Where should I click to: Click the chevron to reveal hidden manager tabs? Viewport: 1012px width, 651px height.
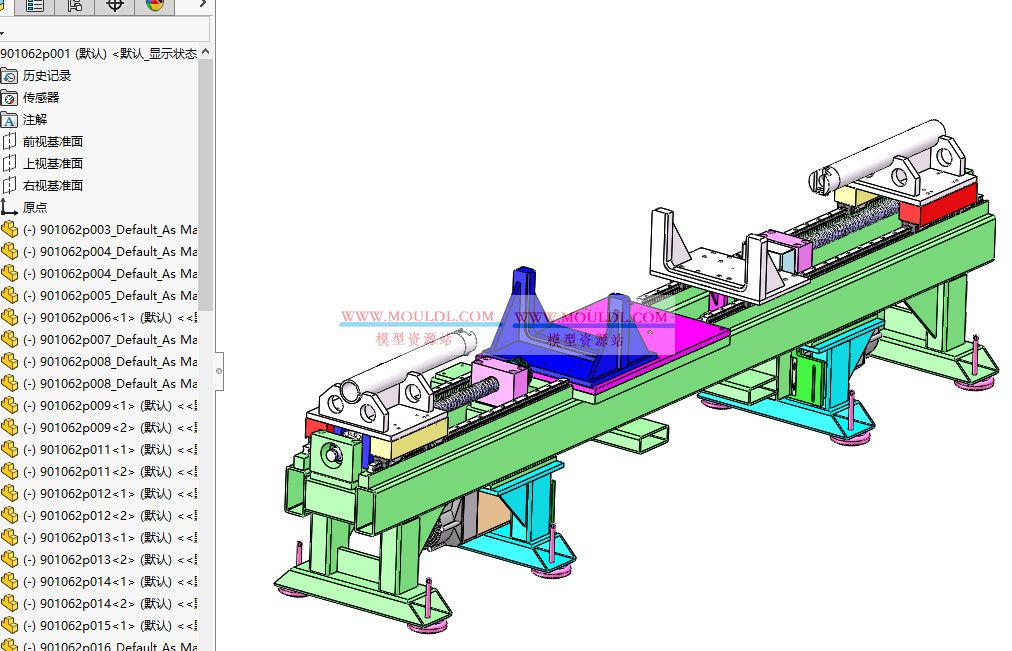click(x=203, y=6)
